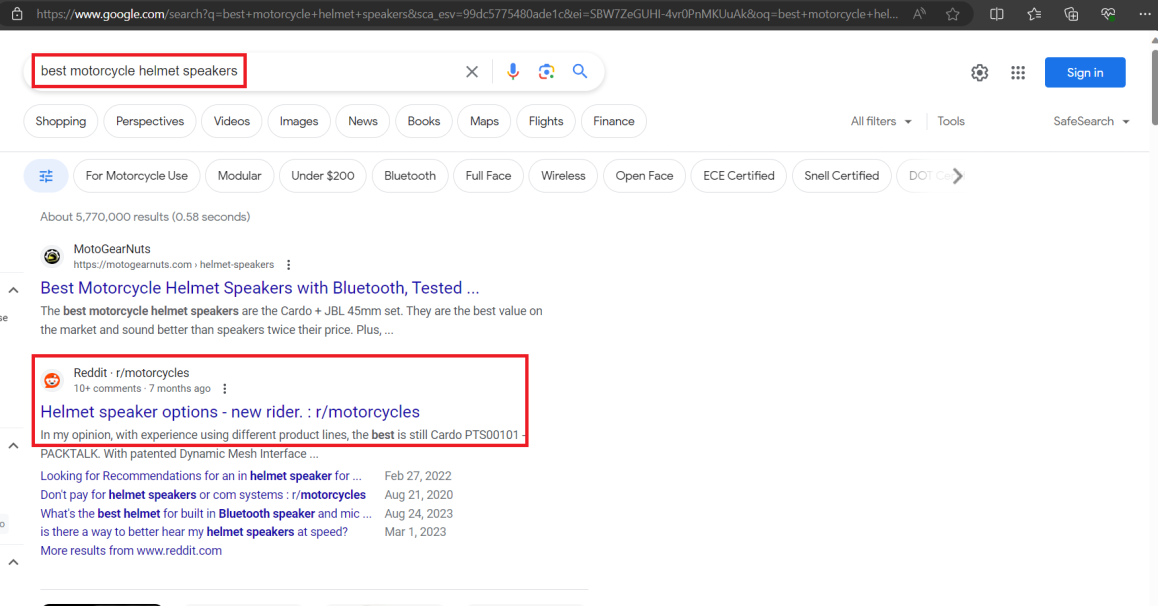Switch to the Books tab
1158x606 pixels.
click(424, 121)
